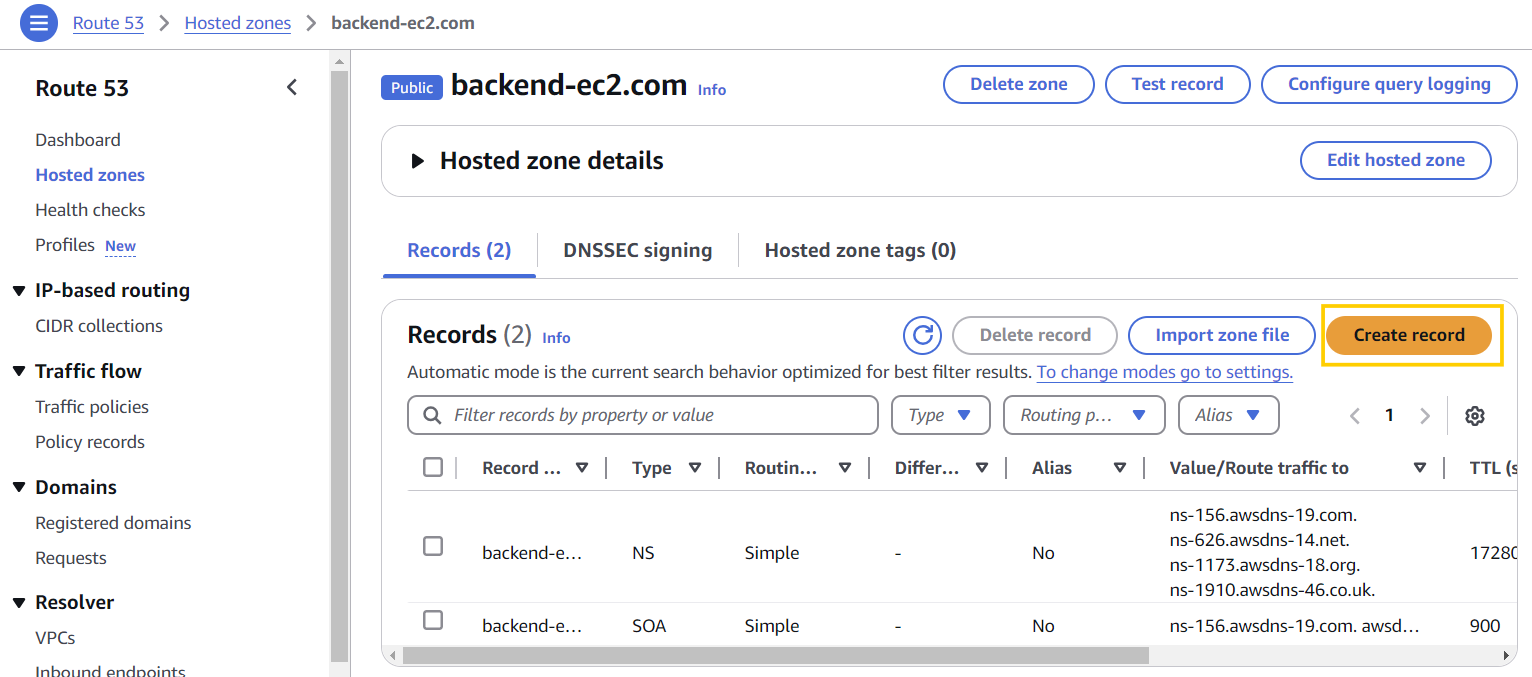
Task: Click ns-626.awsdns-14.net. value text
Action: (1260, 540)
